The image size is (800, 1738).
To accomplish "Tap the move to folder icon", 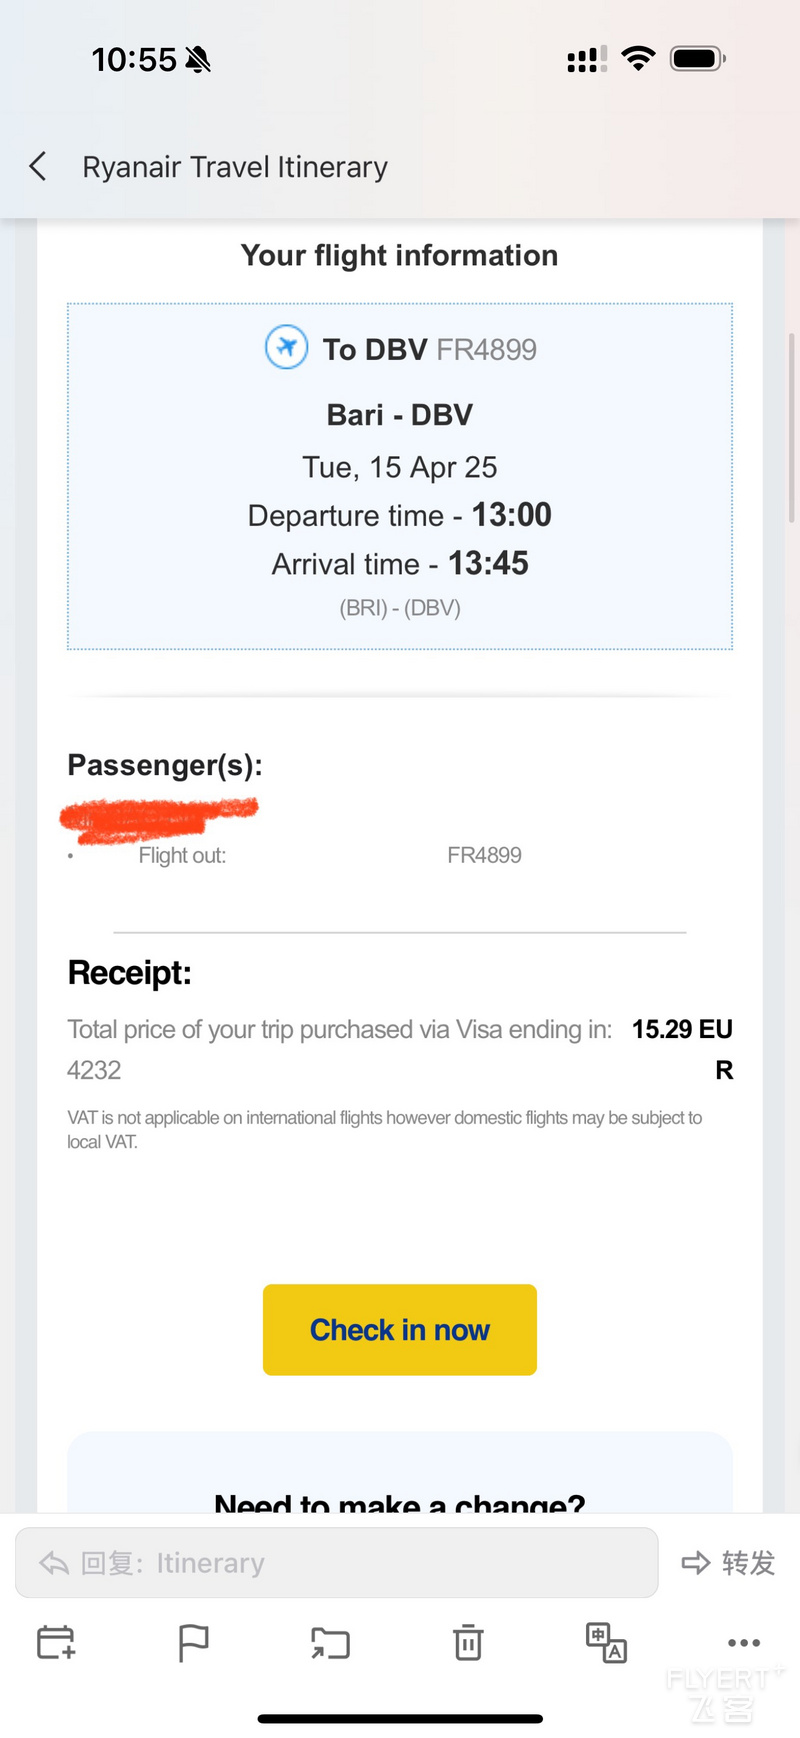I will [330, 1642].
